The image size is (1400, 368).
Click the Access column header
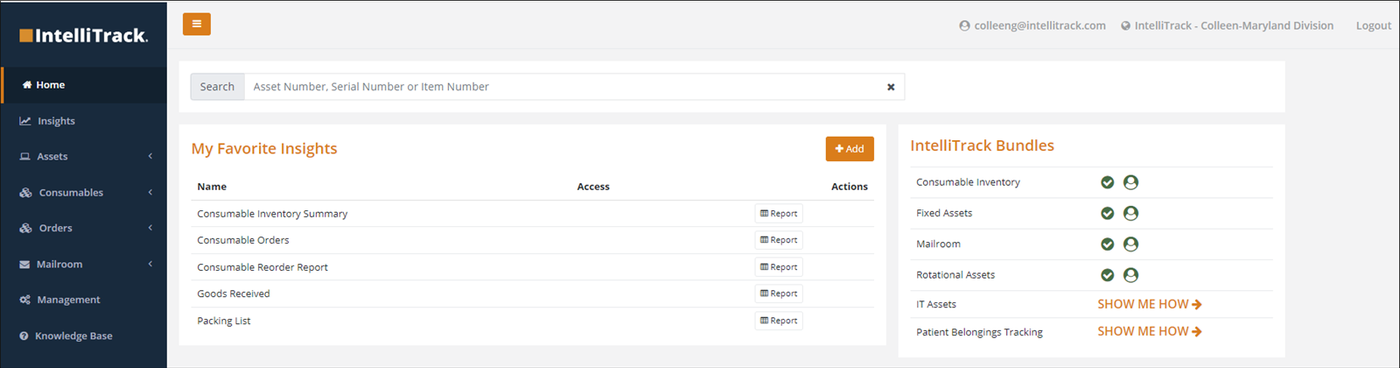pyautogui.click(x=593, y=187)
